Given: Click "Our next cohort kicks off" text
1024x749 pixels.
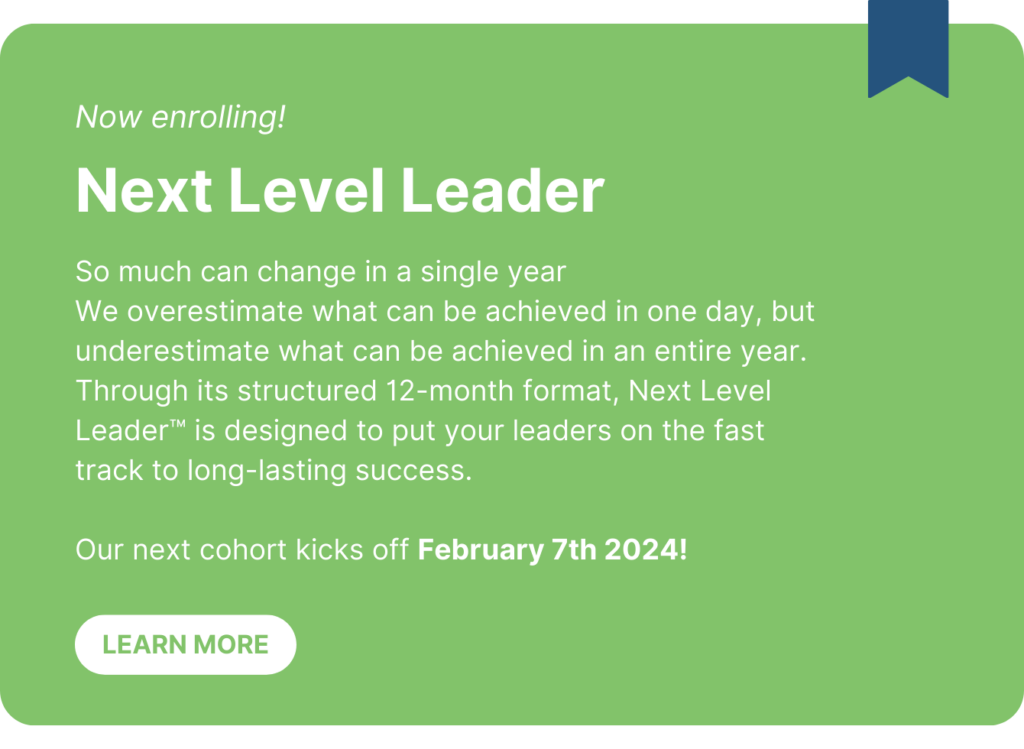Looking at the screenshot, I should click(243, 550).
